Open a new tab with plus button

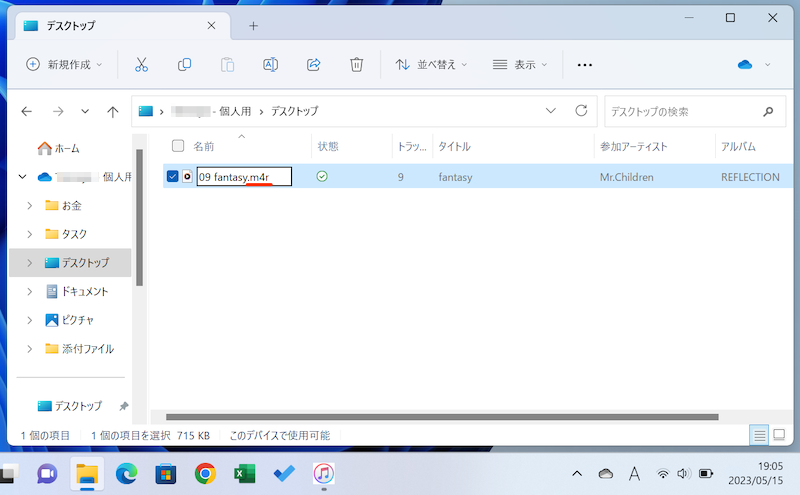pos(253,25)
